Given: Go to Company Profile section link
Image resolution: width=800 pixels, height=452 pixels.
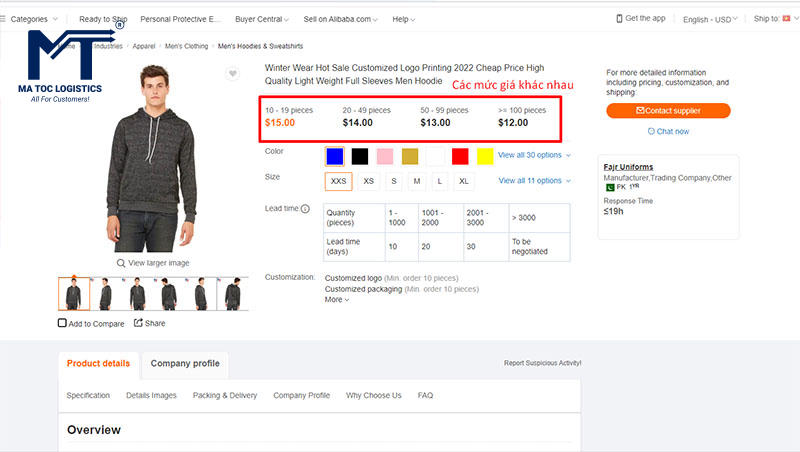Looking at the screenshot, I should click(302, 395).
